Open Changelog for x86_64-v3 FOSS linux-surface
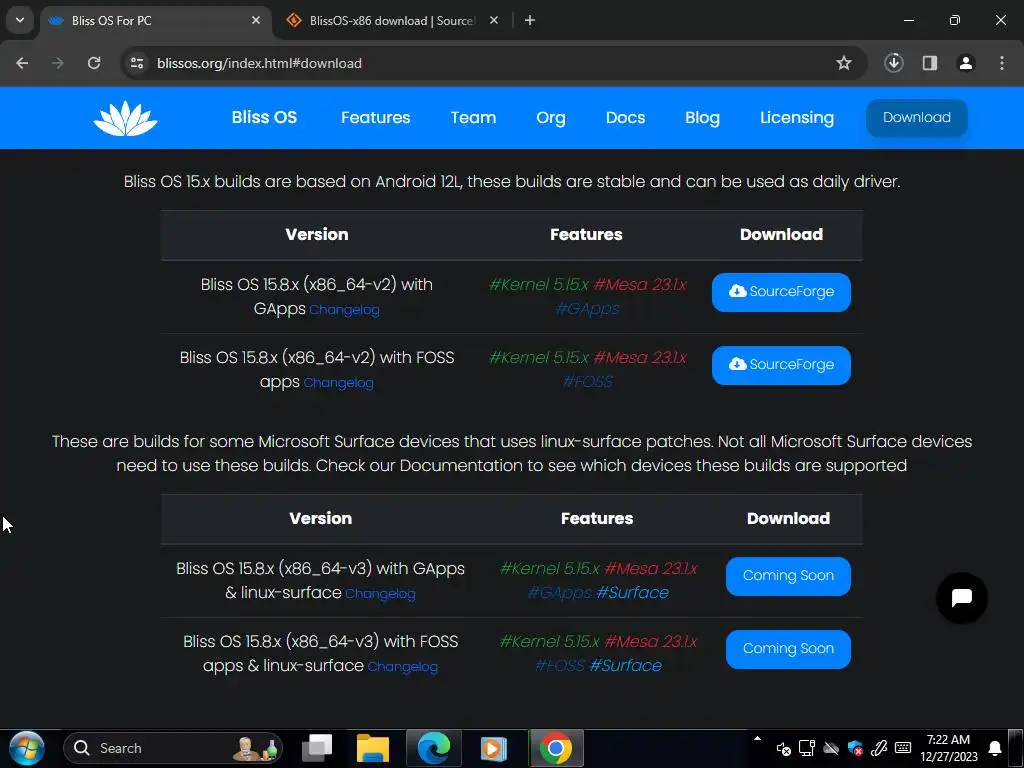Screen dimensions: 1024x768 click(402, 667)
